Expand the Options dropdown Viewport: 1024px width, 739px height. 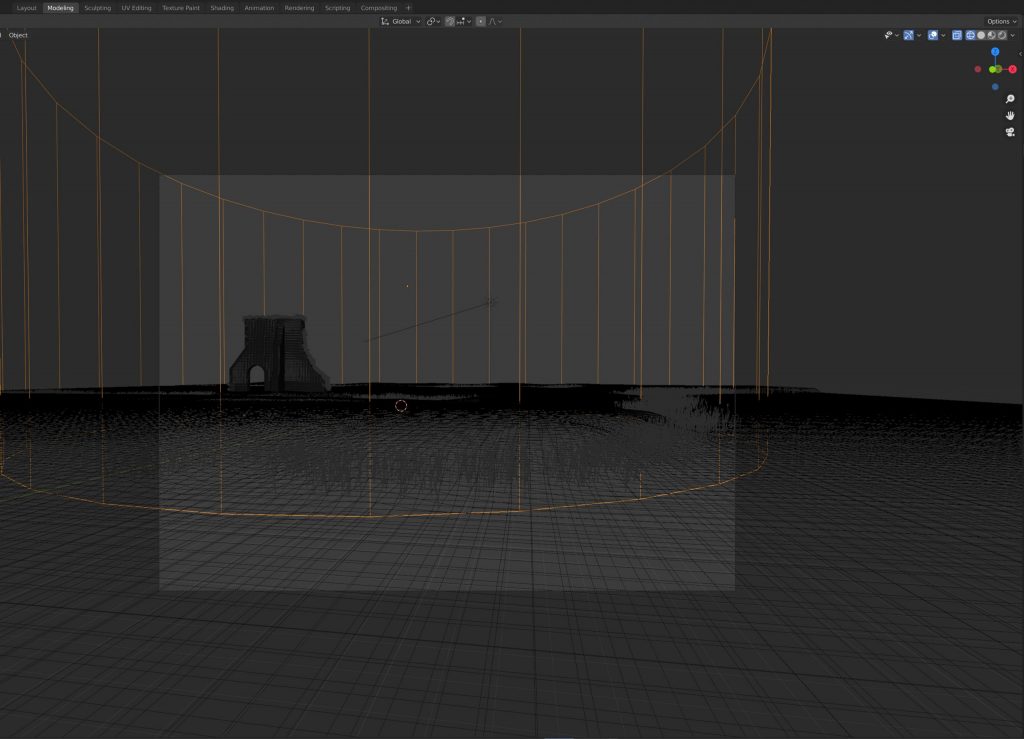point(1000,21)
